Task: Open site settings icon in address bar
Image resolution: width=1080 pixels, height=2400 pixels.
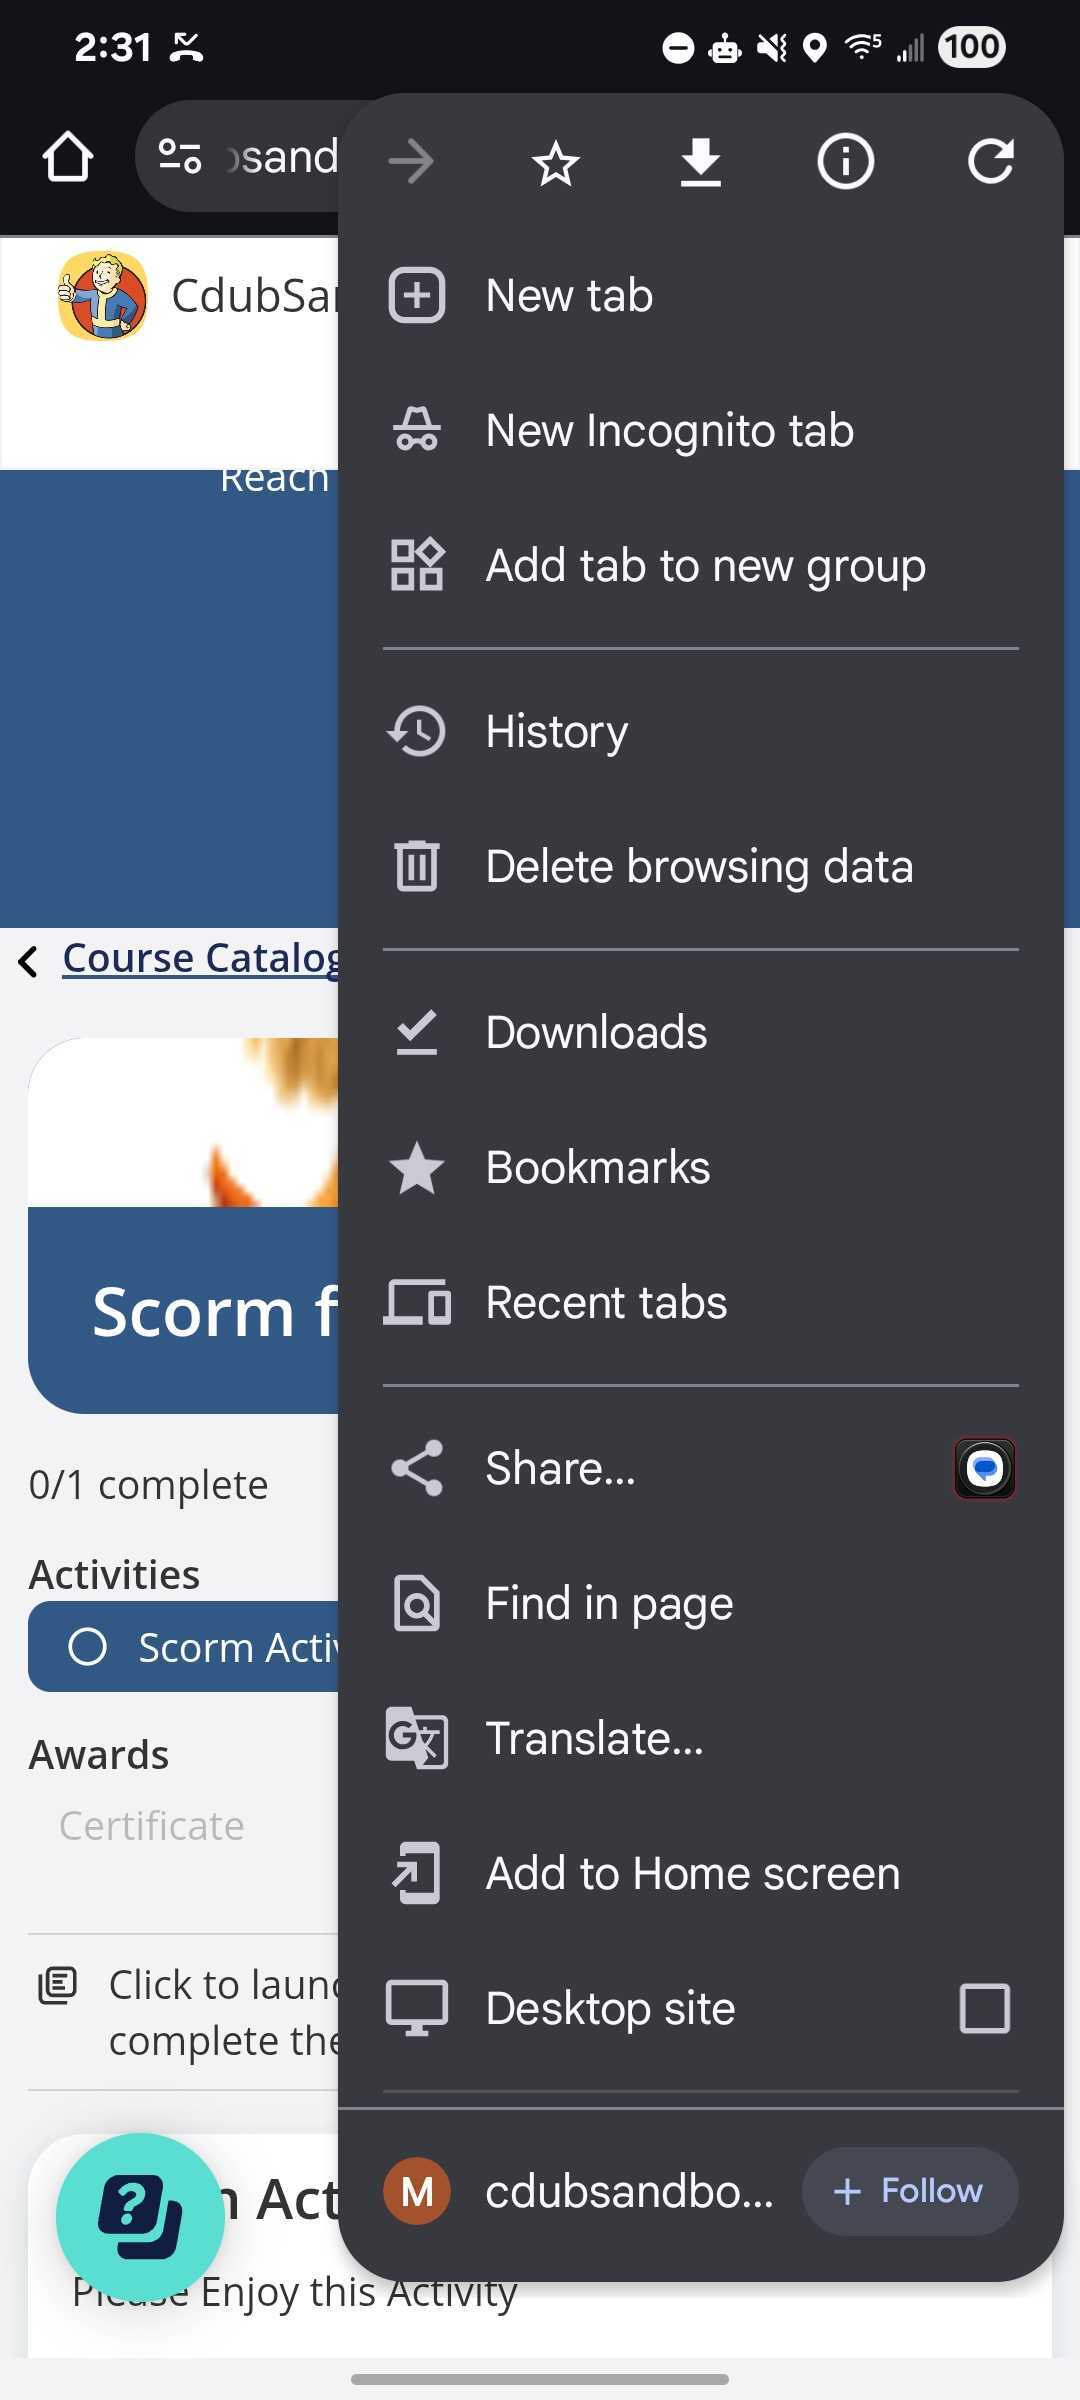Action: point(180,157)
